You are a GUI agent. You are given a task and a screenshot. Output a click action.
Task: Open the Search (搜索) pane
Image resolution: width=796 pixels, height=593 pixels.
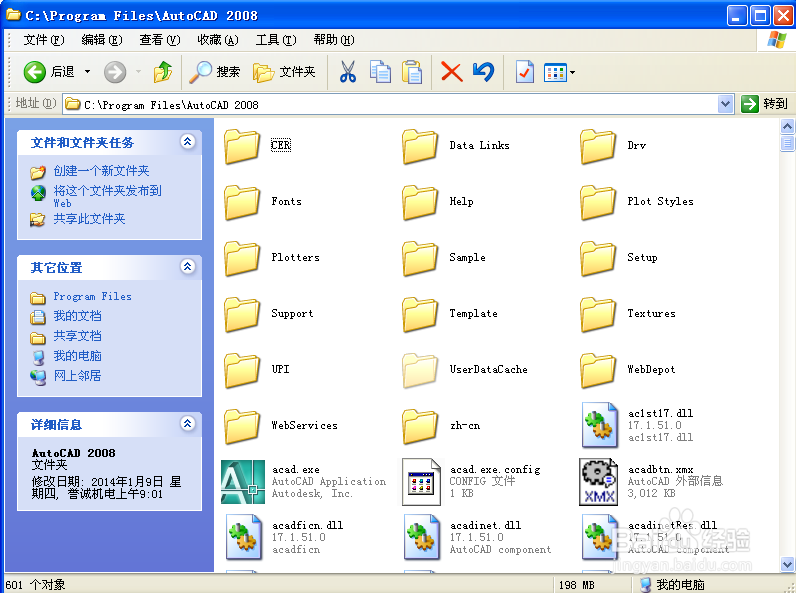(214, 72)
